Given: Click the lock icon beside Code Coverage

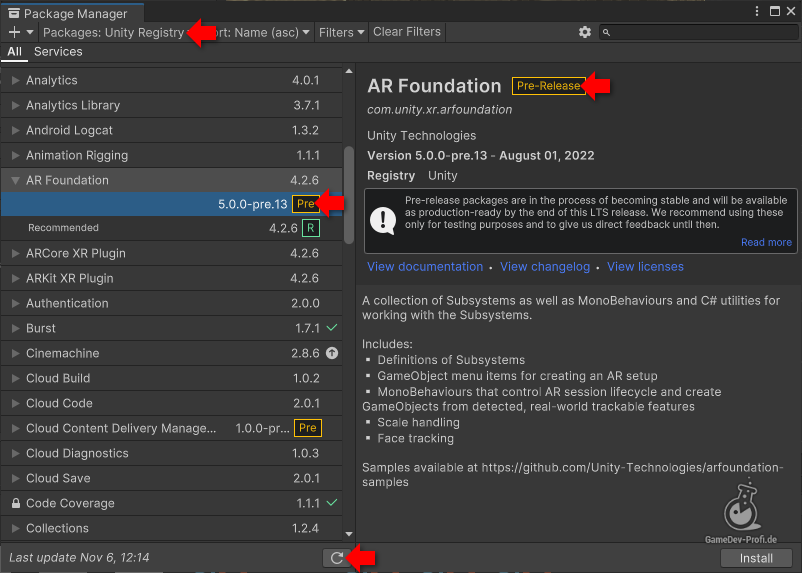Looking at the screenshot, I should [x=15, y=503].
